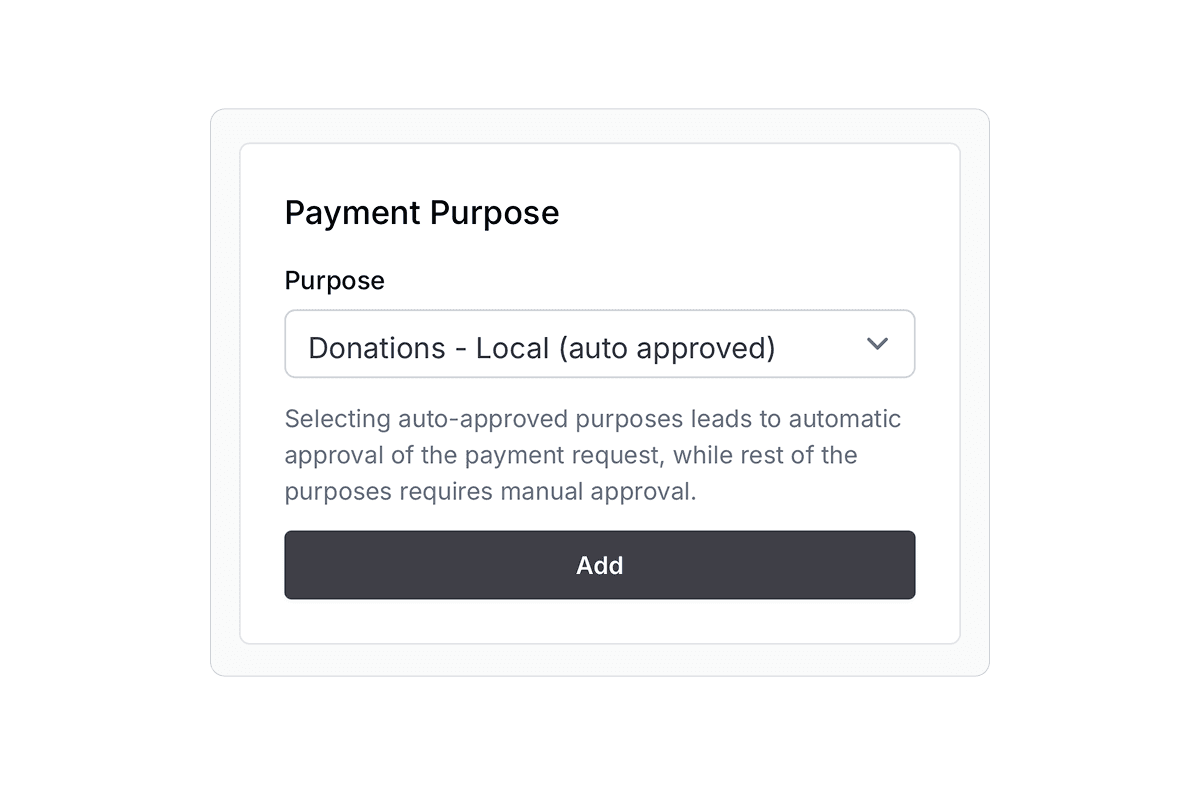The height and width of the screenshot is (785, 1200).
Task: Click the word 'Add' on dark button
Action: [599, 565]
